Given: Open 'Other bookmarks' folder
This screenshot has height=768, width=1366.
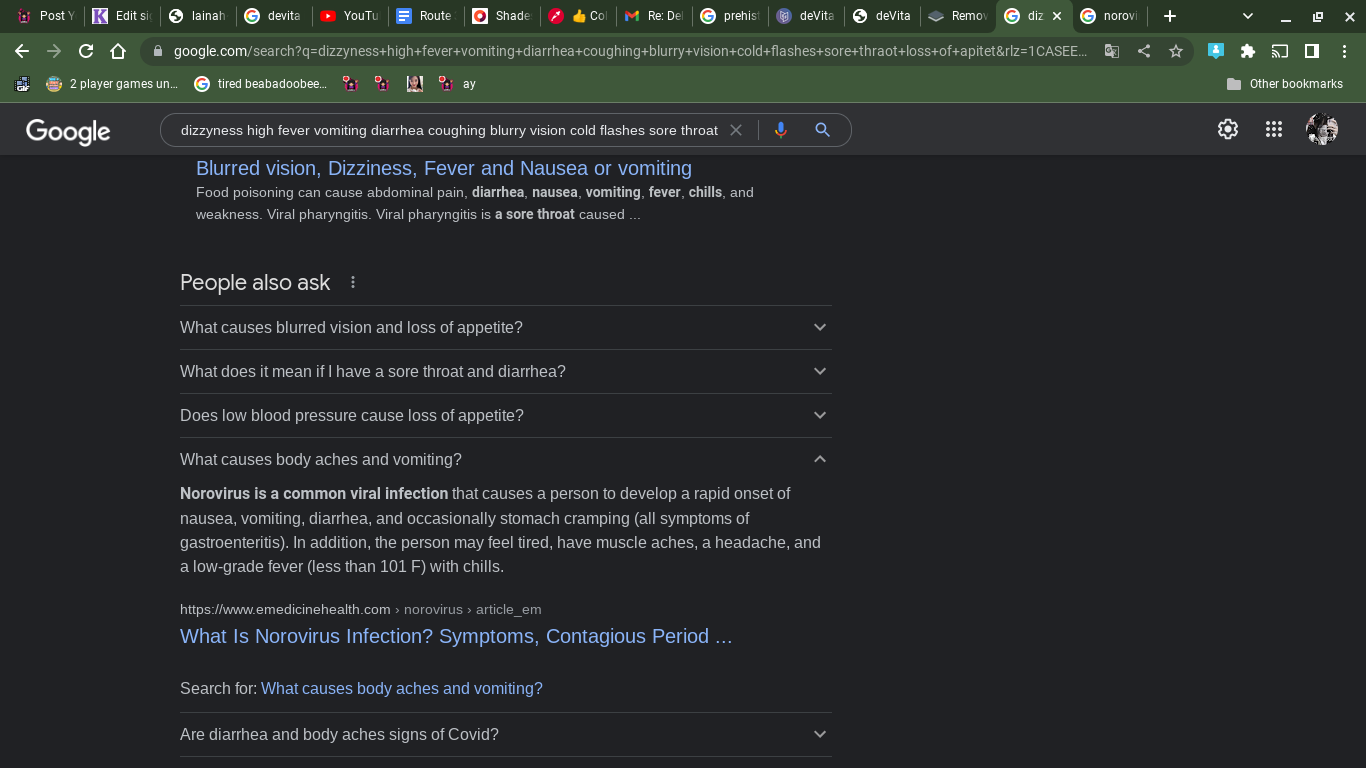Looking at the screenshot, I should click(x=1284, y=84).
